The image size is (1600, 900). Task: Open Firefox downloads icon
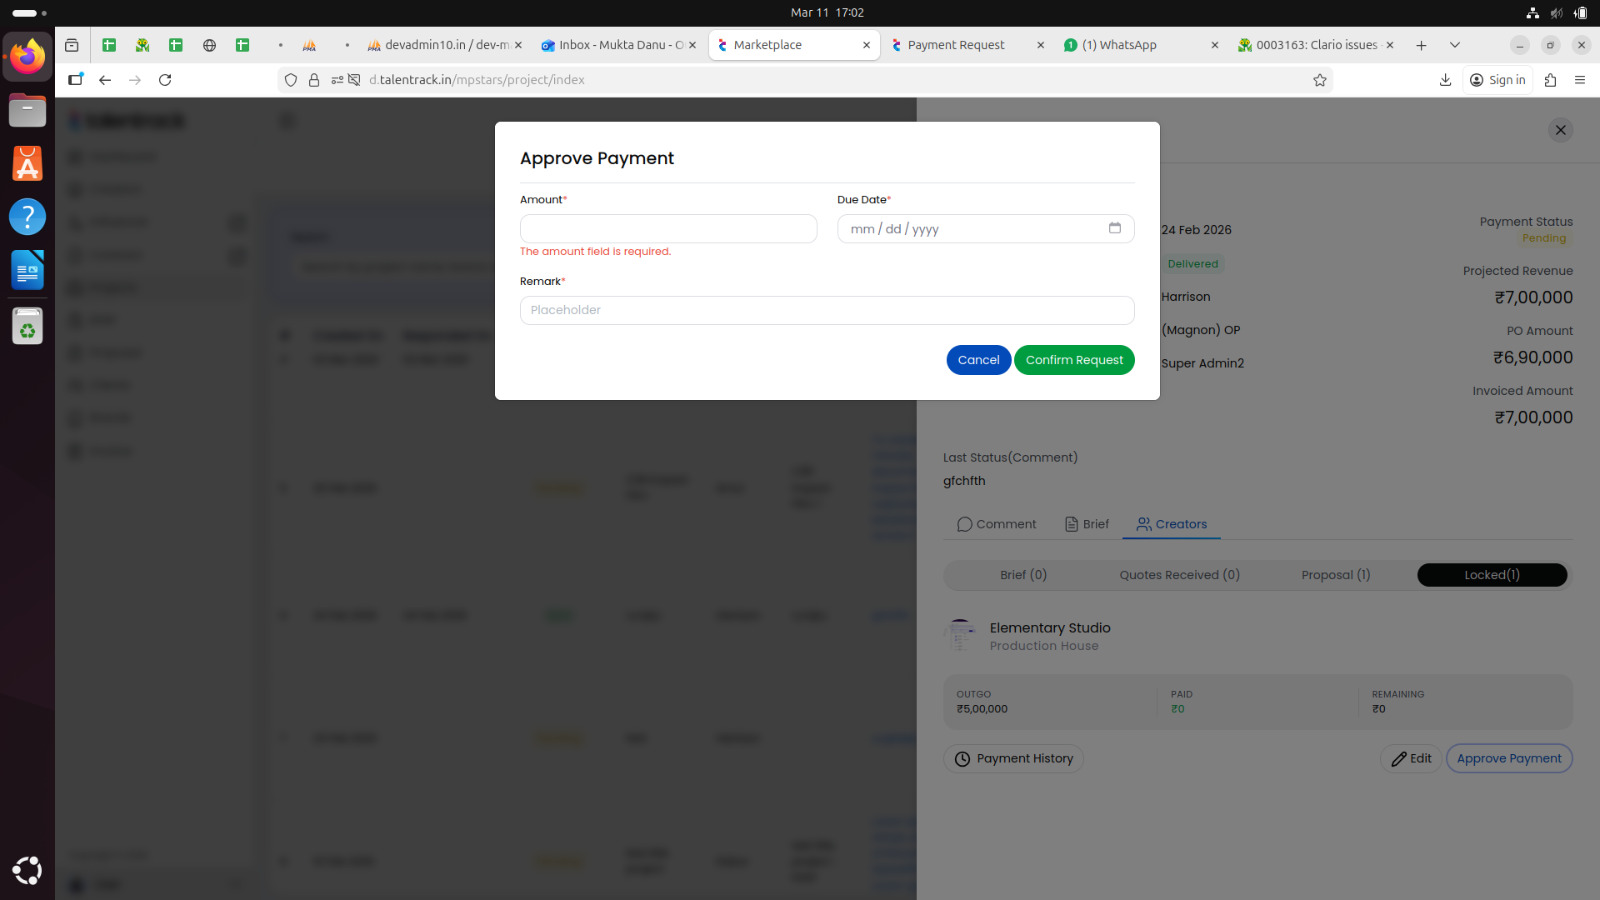[x=1445, y=80]
